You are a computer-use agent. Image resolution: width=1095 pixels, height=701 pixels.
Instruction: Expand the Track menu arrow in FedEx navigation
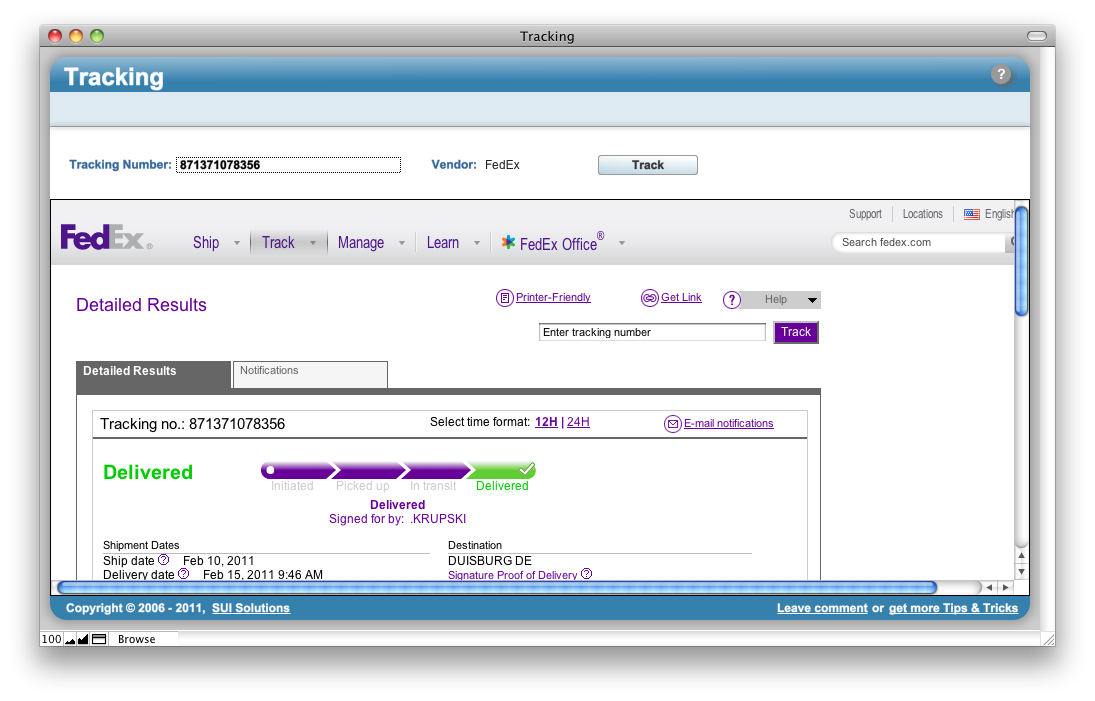(x=313, y=243)
